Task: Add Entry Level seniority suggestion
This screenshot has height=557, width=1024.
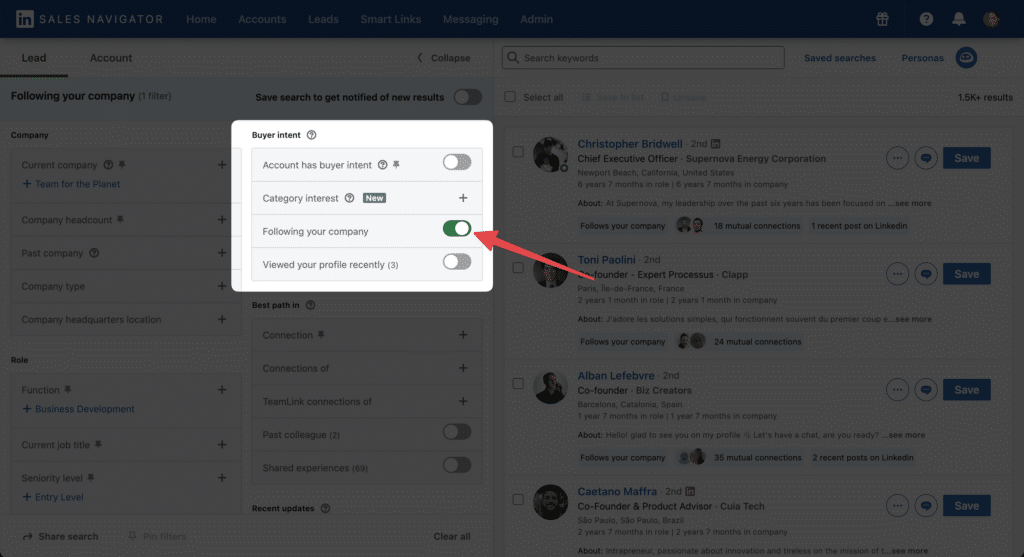Action: [53, 497]
